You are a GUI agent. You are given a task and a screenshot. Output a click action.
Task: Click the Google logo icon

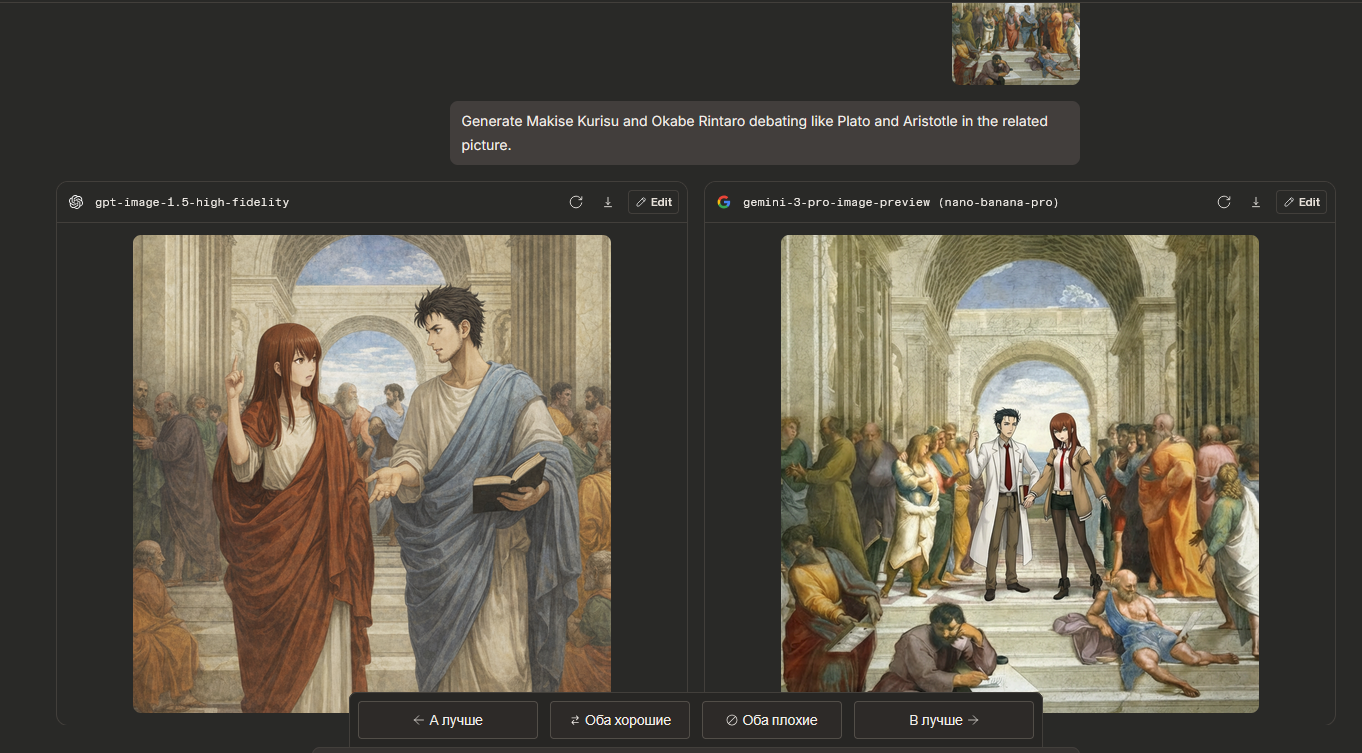click(x=724, y=202)
